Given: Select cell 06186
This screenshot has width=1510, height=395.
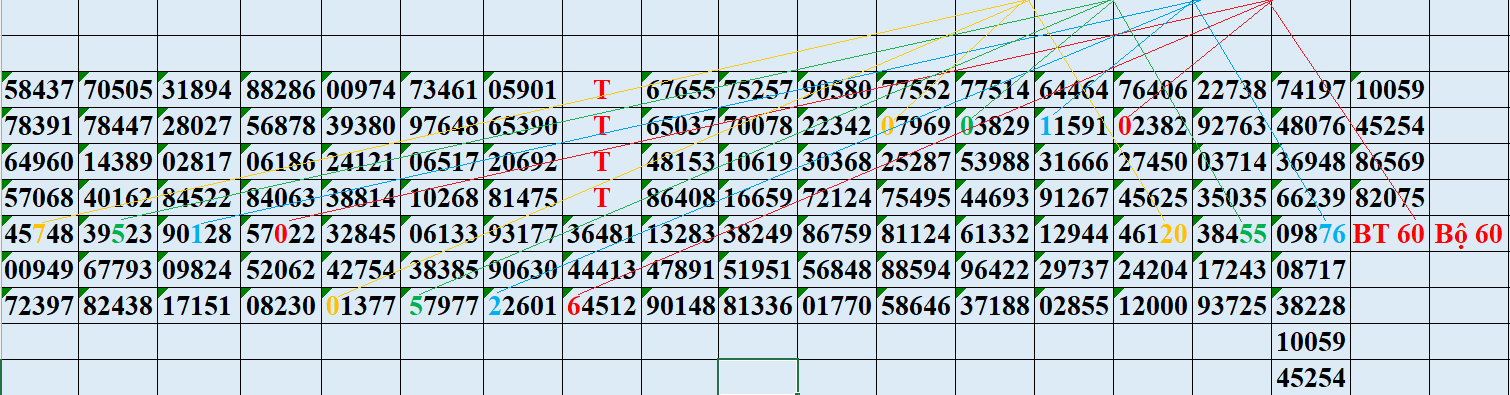Looking at the screenshot, I should point(281,162).
